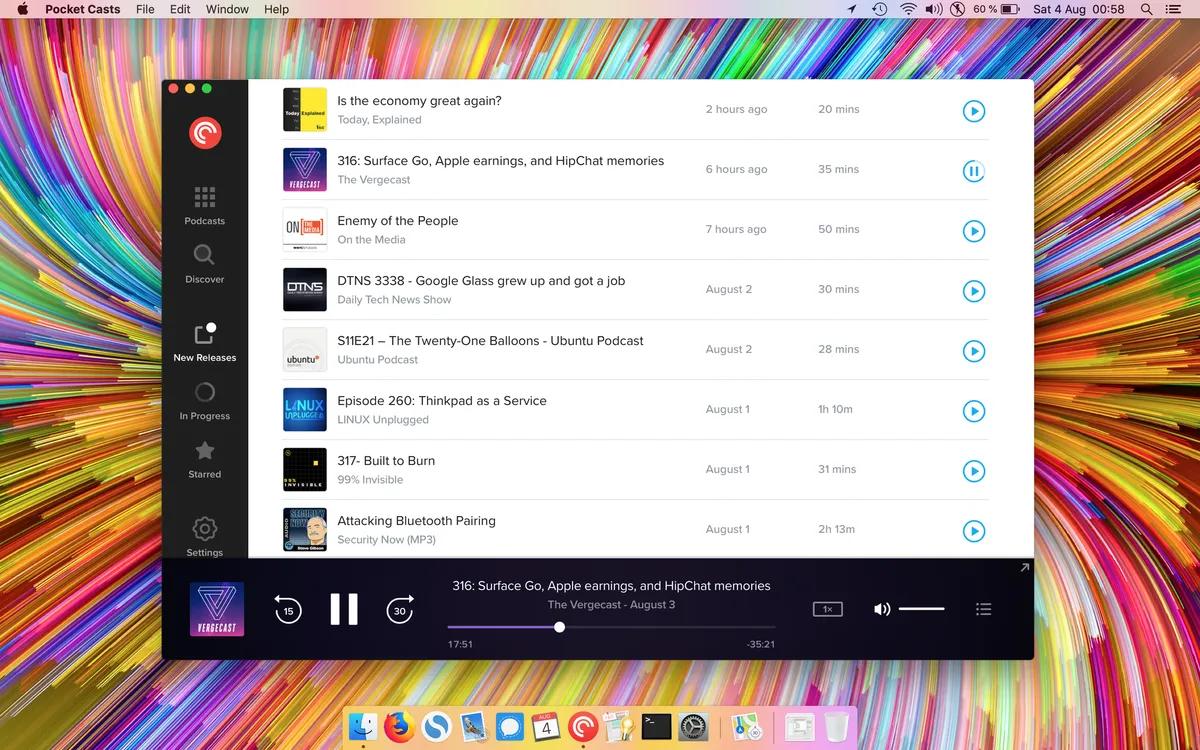This screenshot has height=750, width=1200.
Task: Open Settings gear in sidebar
Action: pyautogui.click(x=204, y=535)
